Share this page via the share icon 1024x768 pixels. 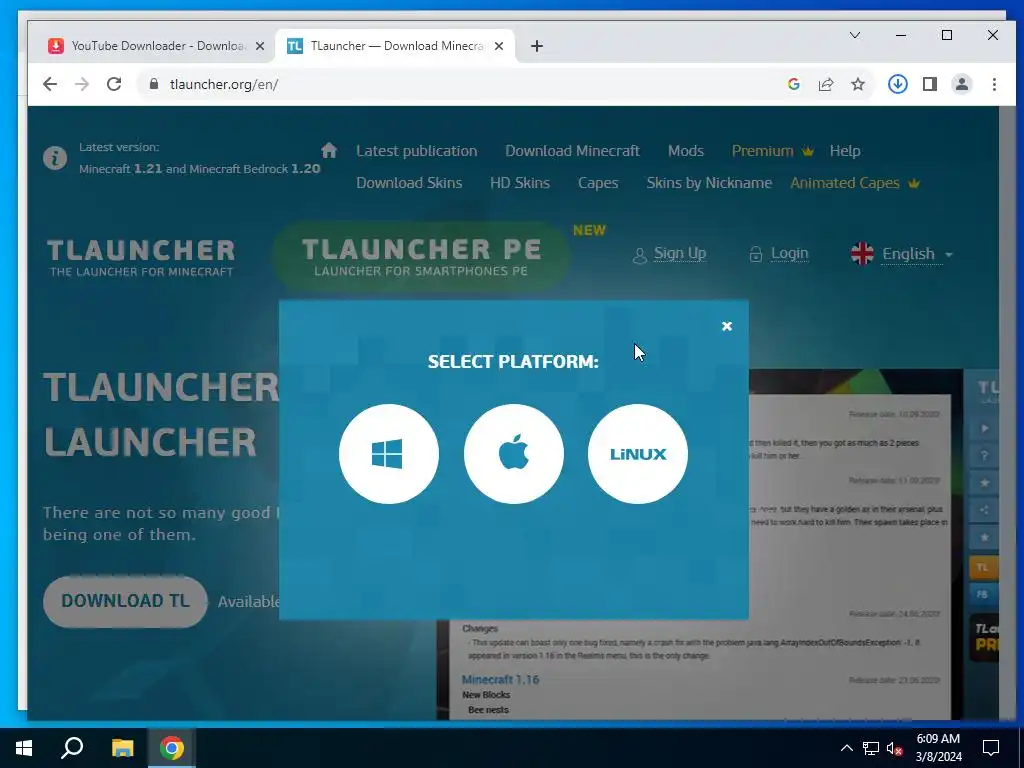[x=825, y=84]
